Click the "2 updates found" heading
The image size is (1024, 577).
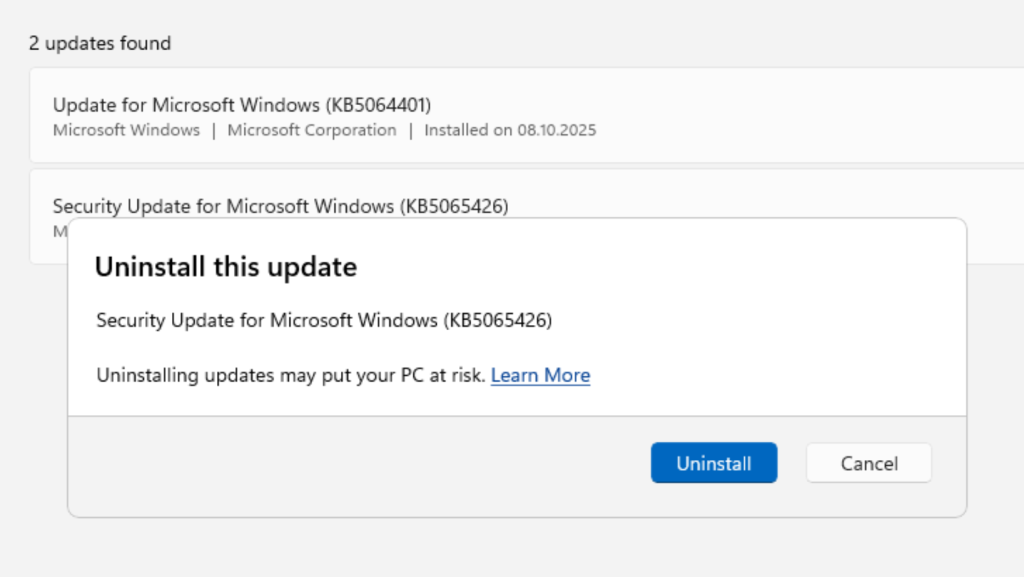(100, 43)
